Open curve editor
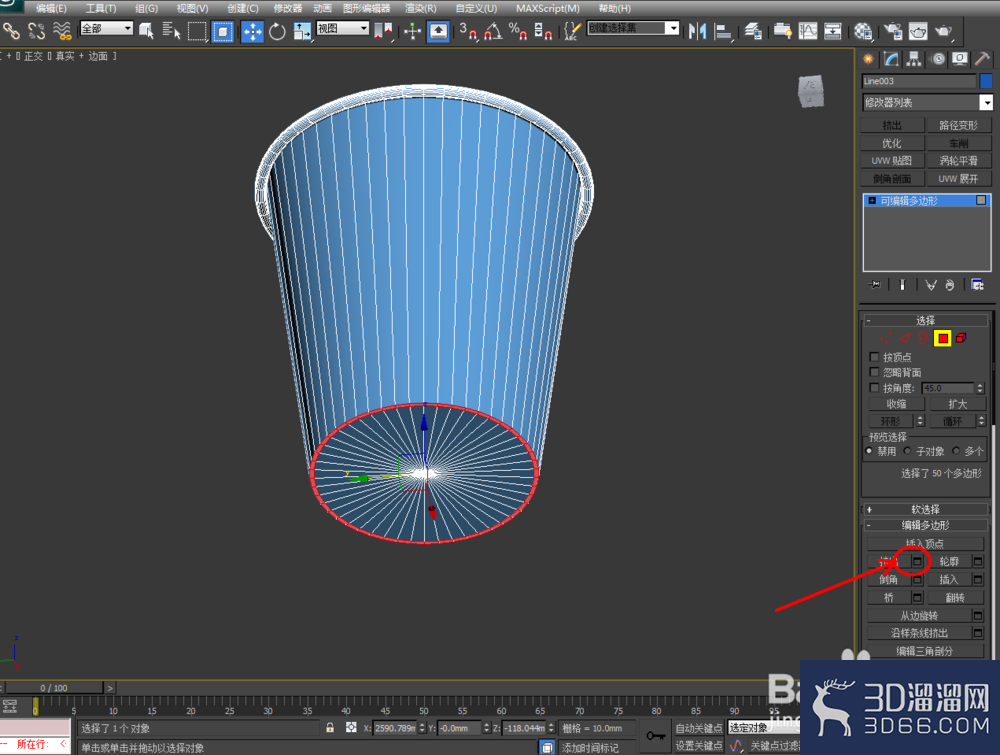 click(807, 31)
